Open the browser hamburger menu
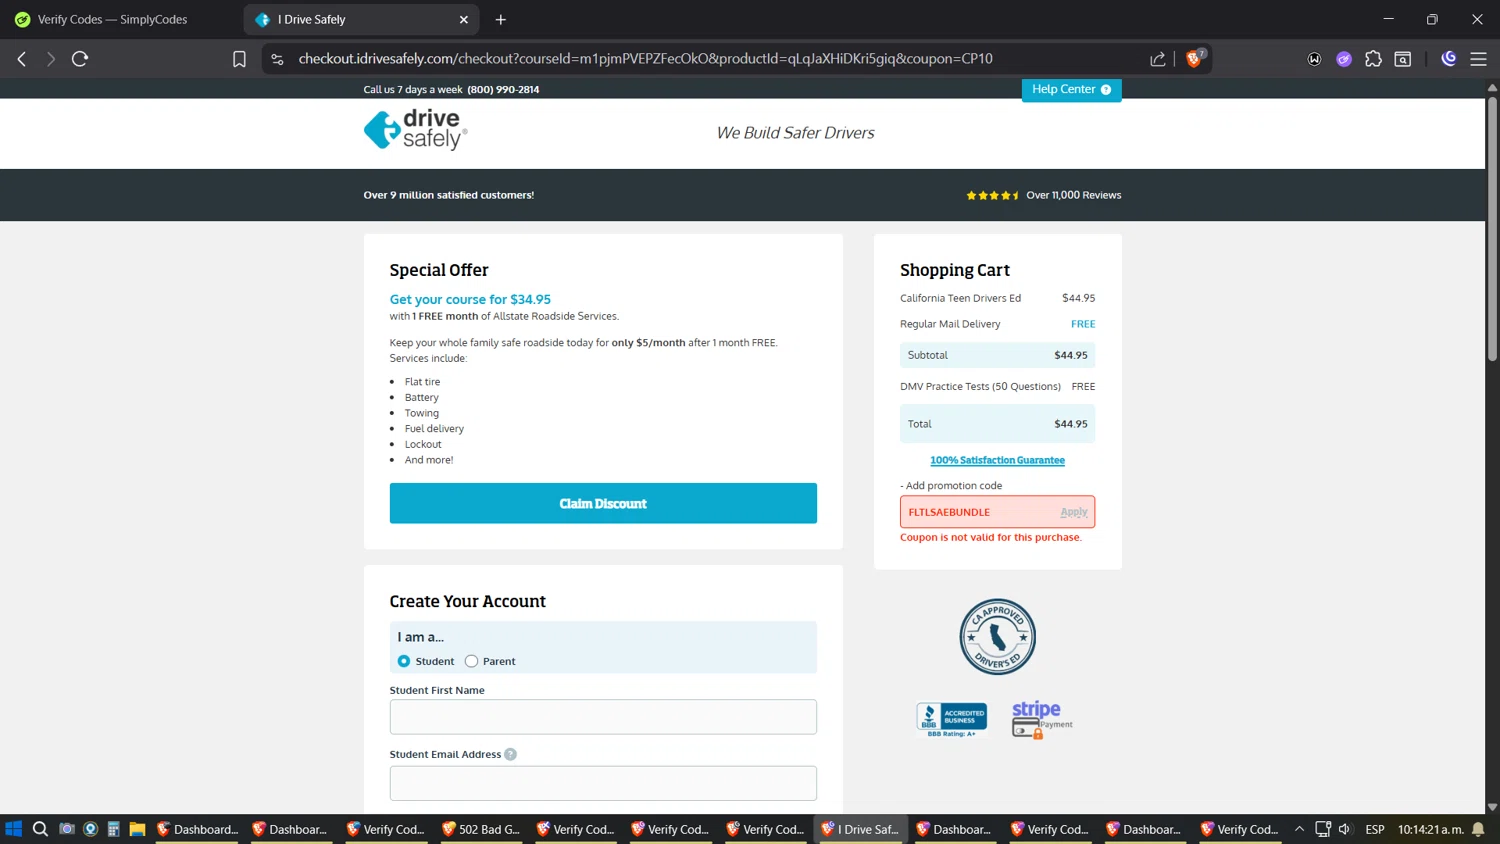The height and width of the screenshot is (844, 1500). pos(1478,59)
